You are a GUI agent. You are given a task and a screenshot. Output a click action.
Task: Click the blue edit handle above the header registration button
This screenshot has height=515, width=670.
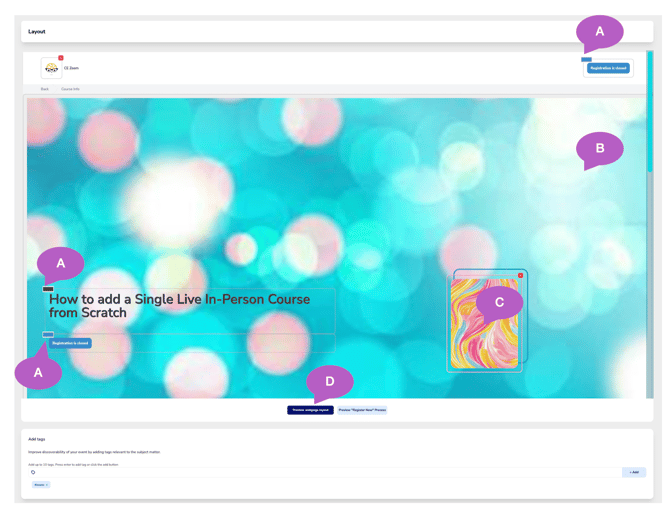[x=587, y=60]
